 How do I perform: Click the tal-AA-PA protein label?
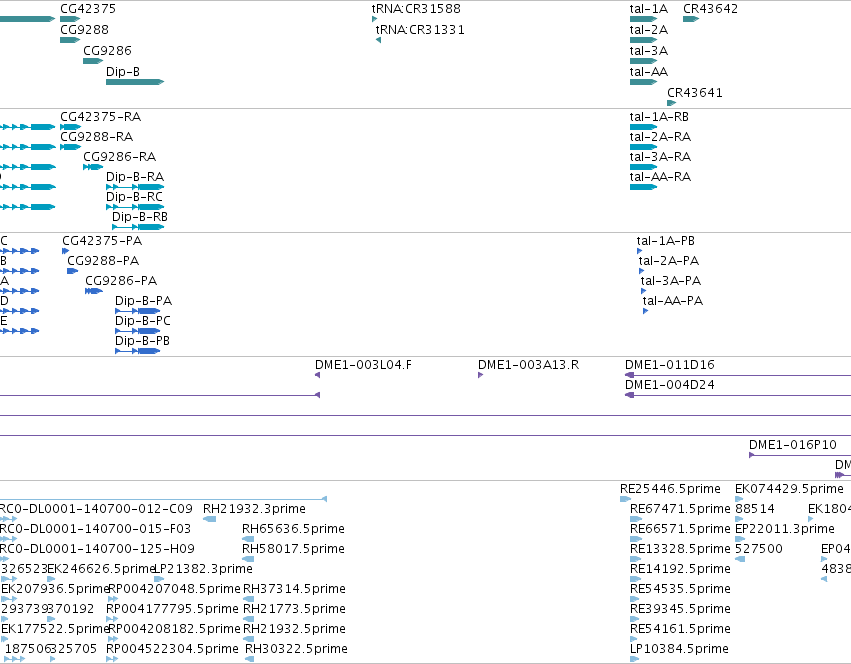coord(673,301)
